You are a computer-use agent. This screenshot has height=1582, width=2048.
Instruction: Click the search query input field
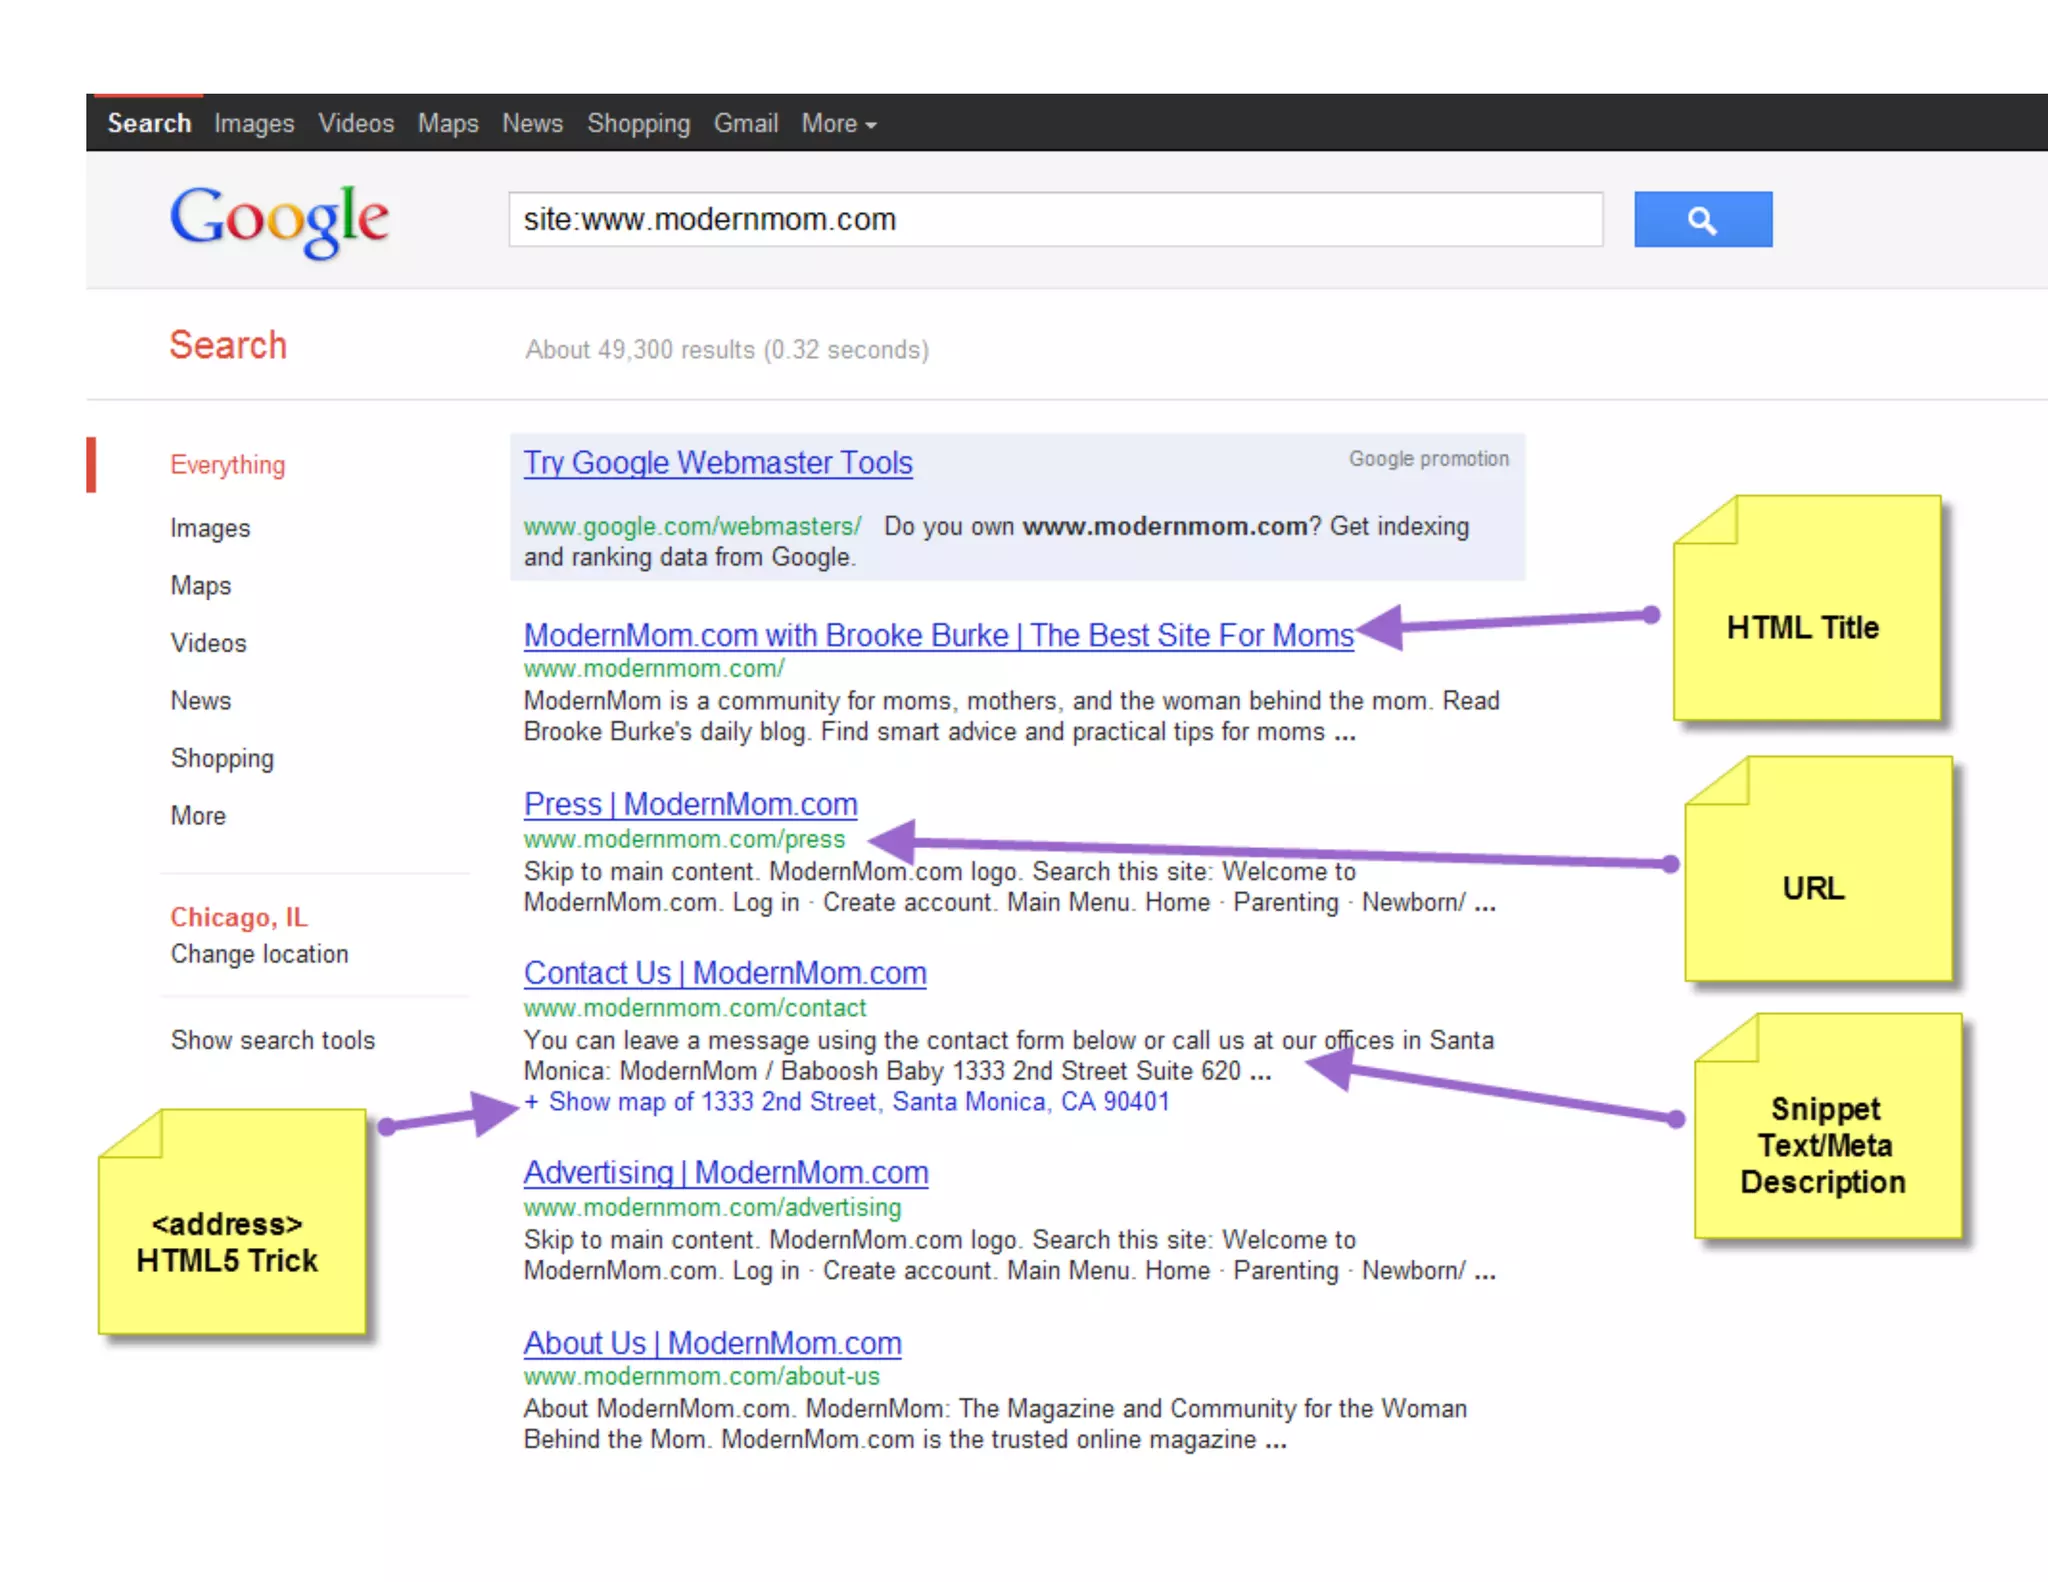1055,219
